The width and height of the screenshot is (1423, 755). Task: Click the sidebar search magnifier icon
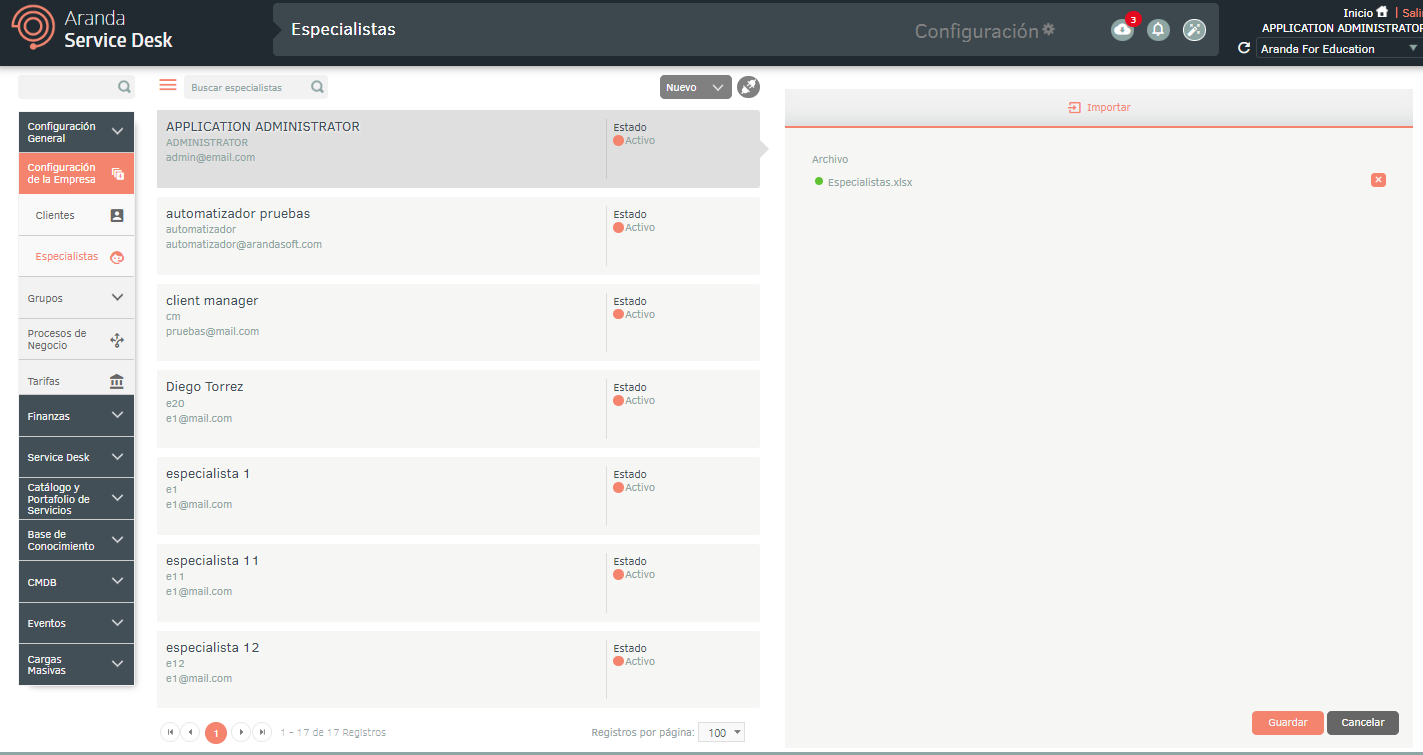click(124, 87)
